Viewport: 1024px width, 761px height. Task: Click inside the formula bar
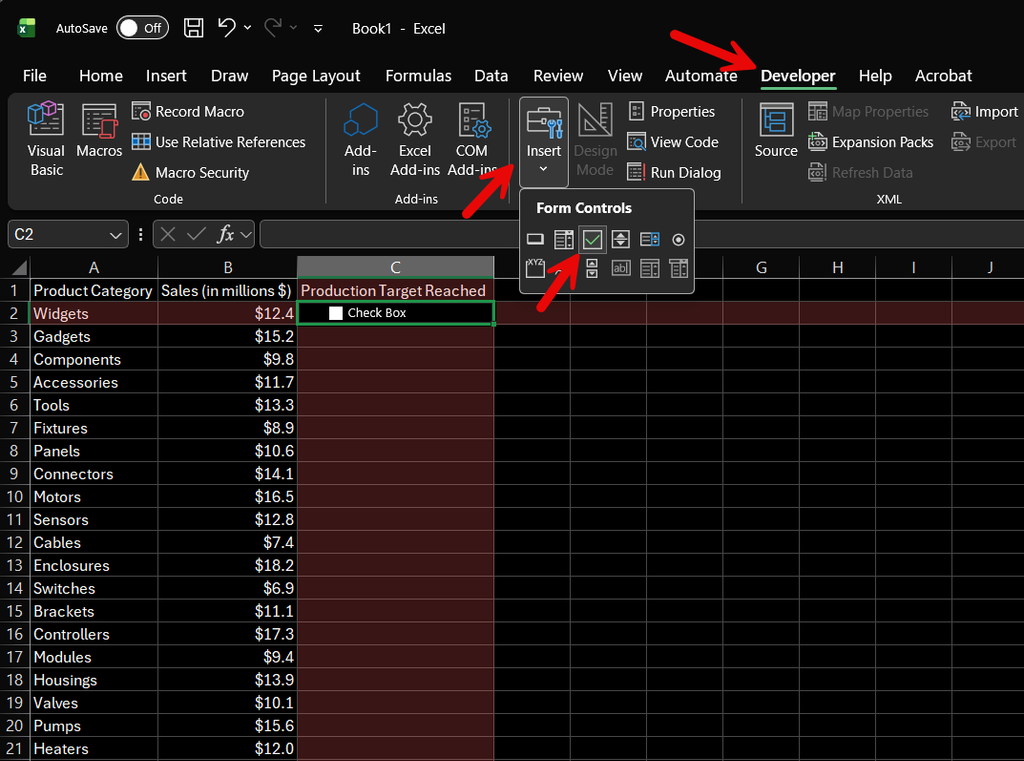(x=391, y=235)
